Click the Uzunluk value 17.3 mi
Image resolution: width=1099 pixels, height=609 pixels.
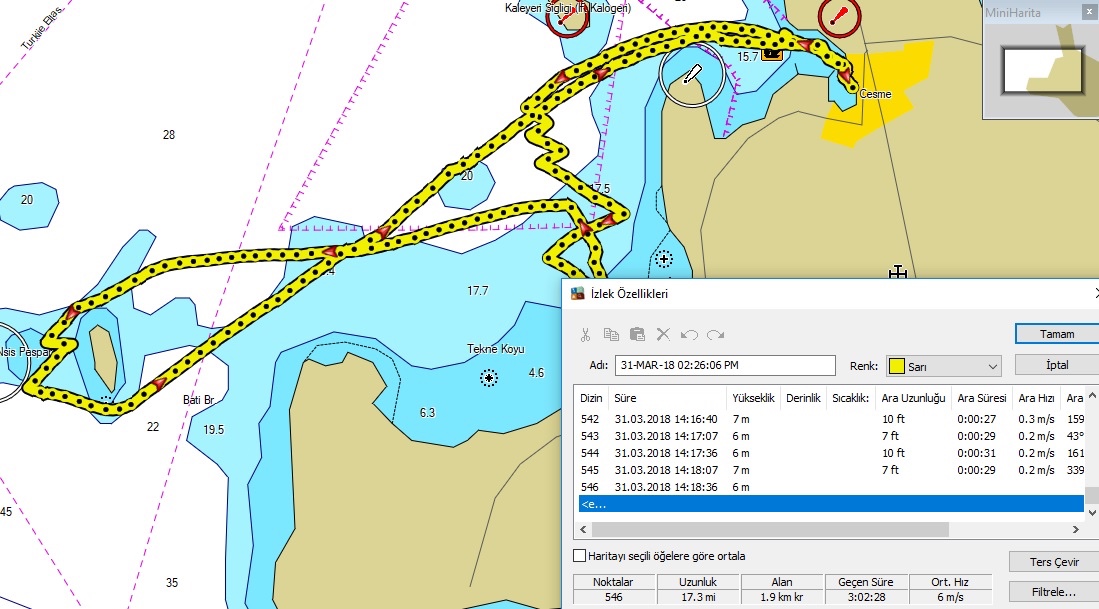pos(698,597)
